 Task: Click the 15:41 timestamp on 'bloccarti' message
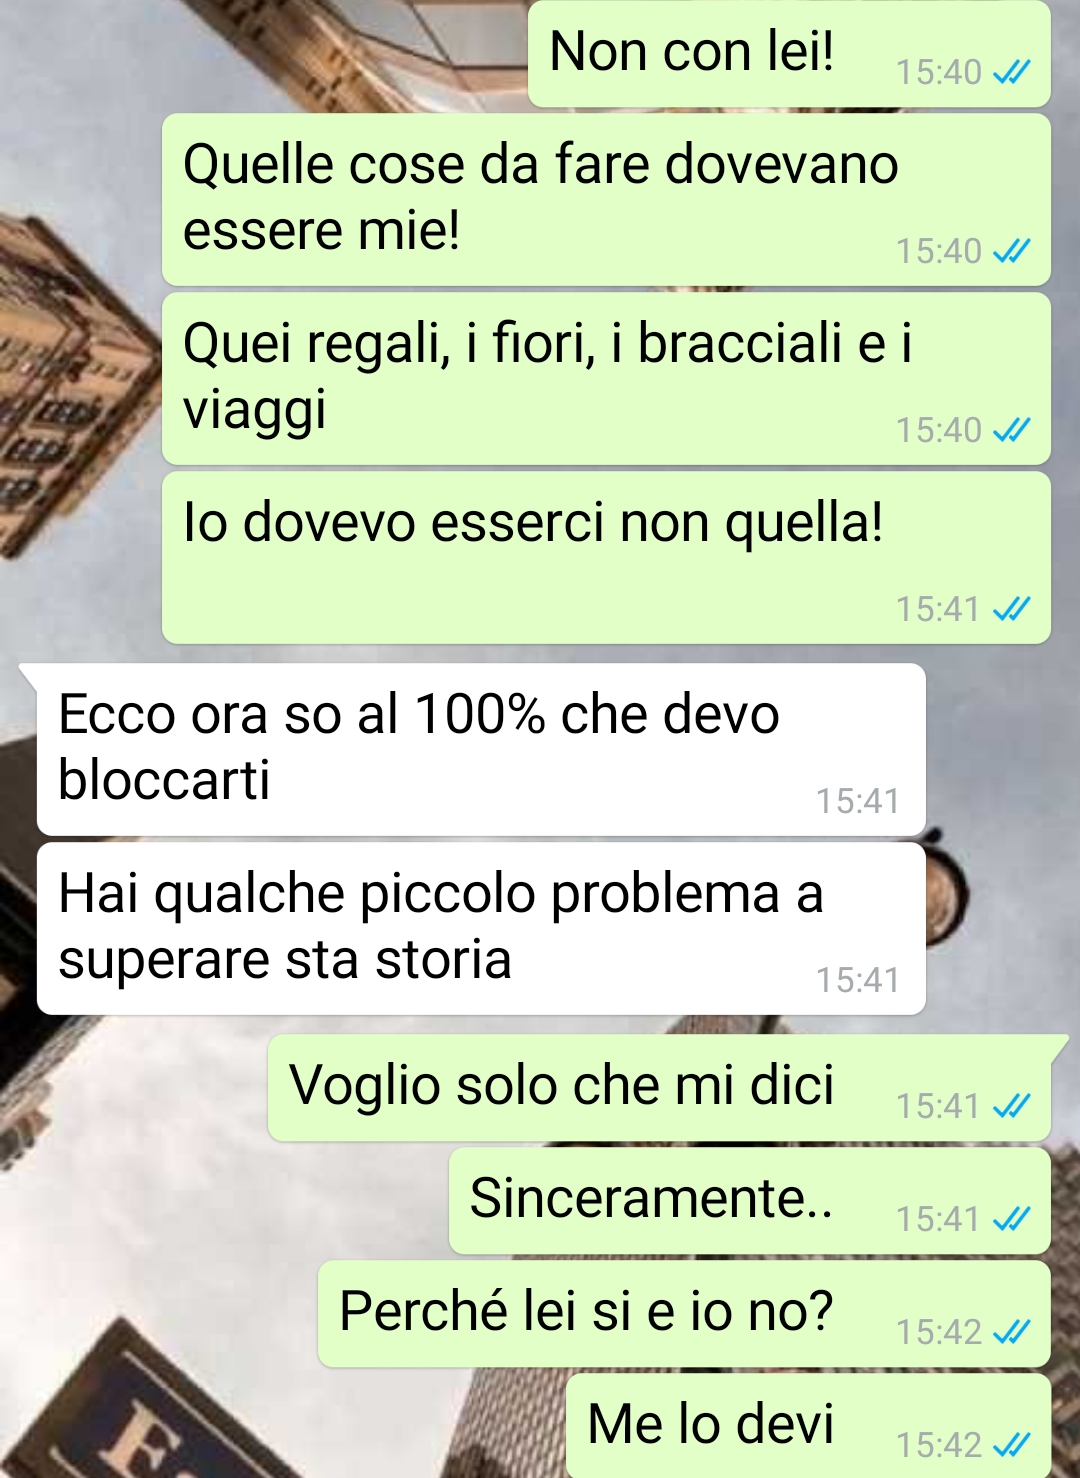coord(857,801)
